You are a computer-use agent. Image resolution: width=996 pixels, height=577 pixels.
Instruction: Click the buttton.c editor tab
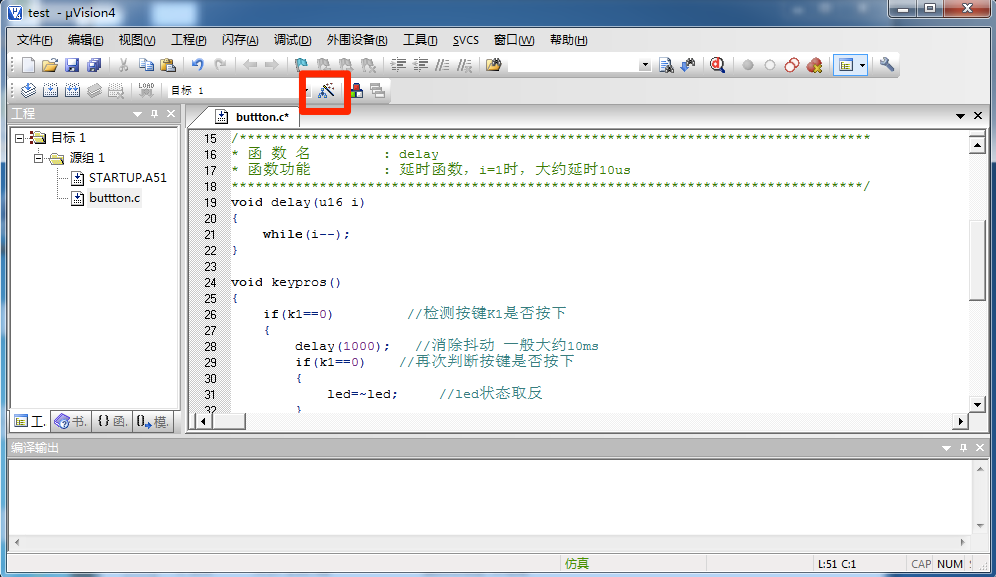262,116
